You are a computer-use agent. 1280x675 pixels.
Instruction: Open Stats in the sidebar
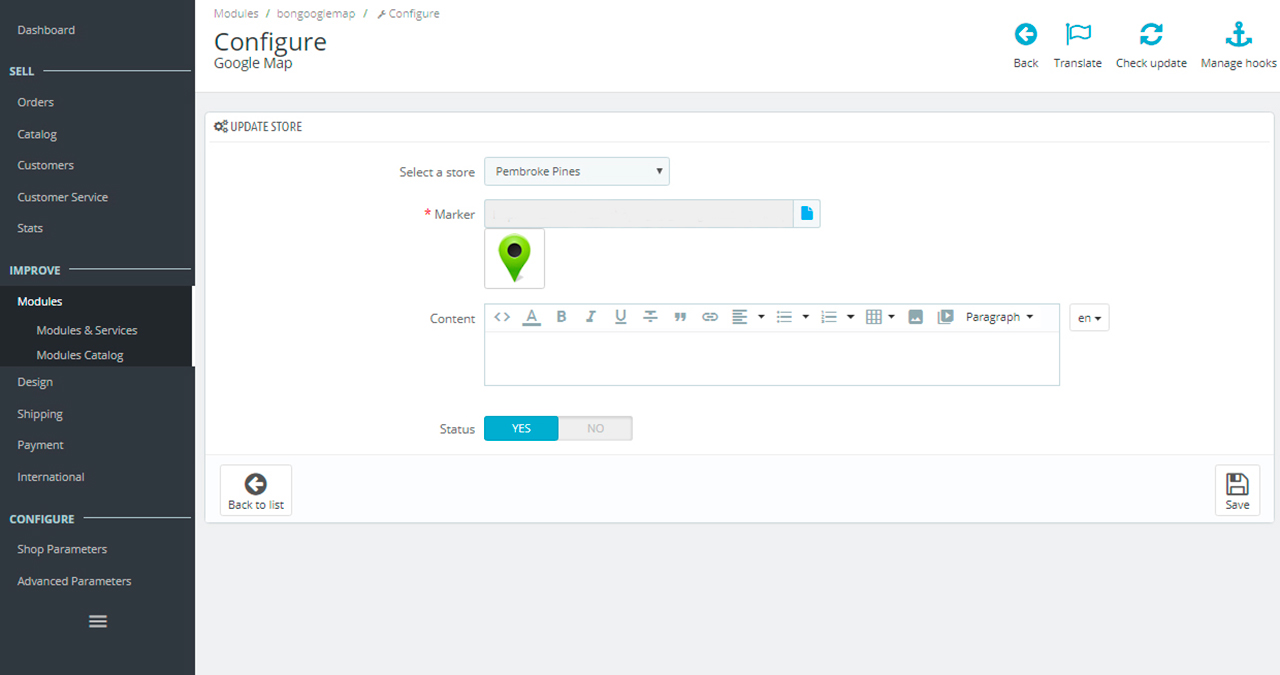pyautogui.click(x=30, y=228)
